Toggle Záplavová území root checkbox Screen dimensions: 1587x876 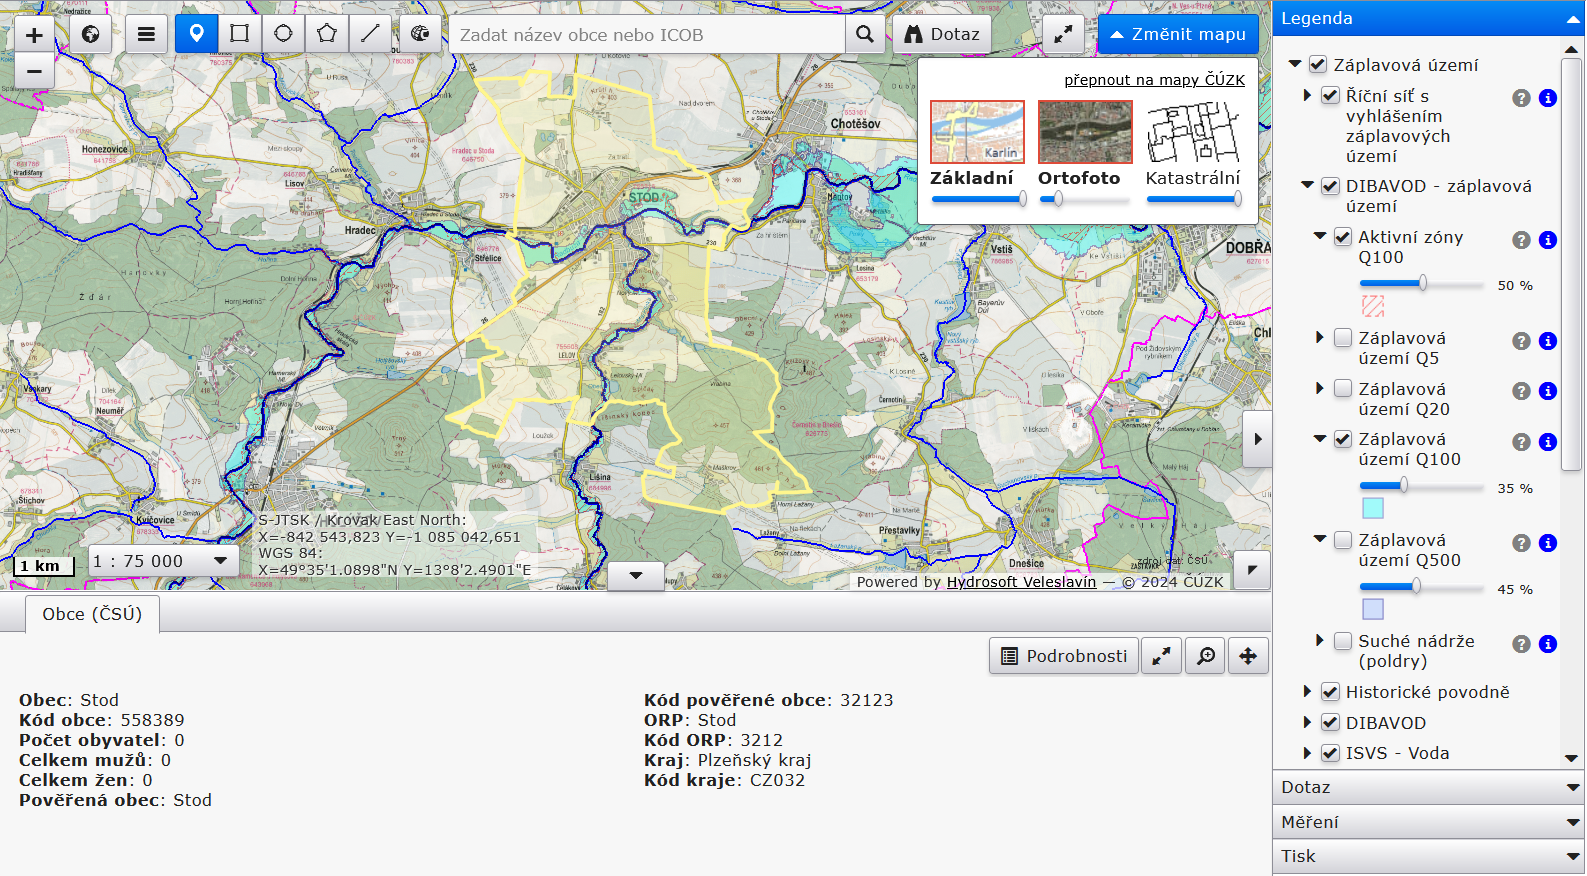point(1318,64)
